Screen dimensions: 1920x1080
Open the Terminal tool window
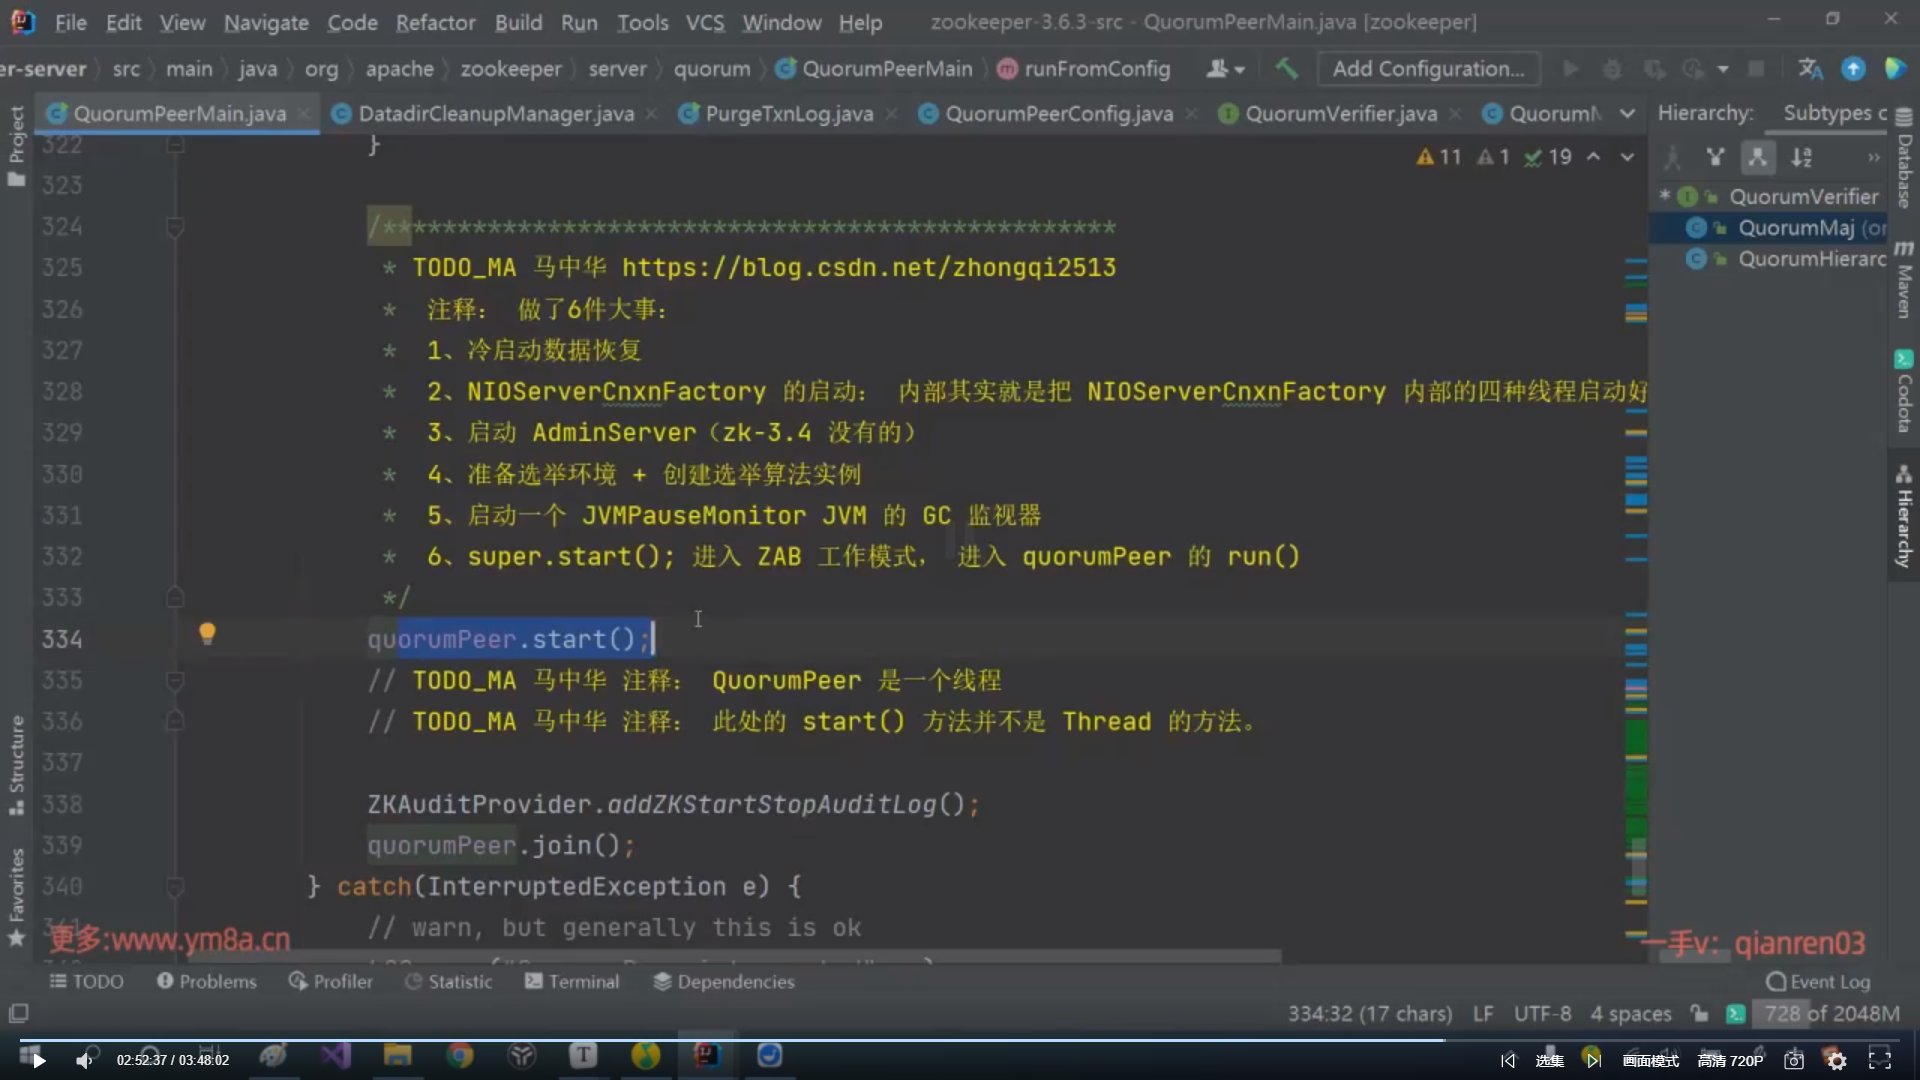click(x=572, y=981)
